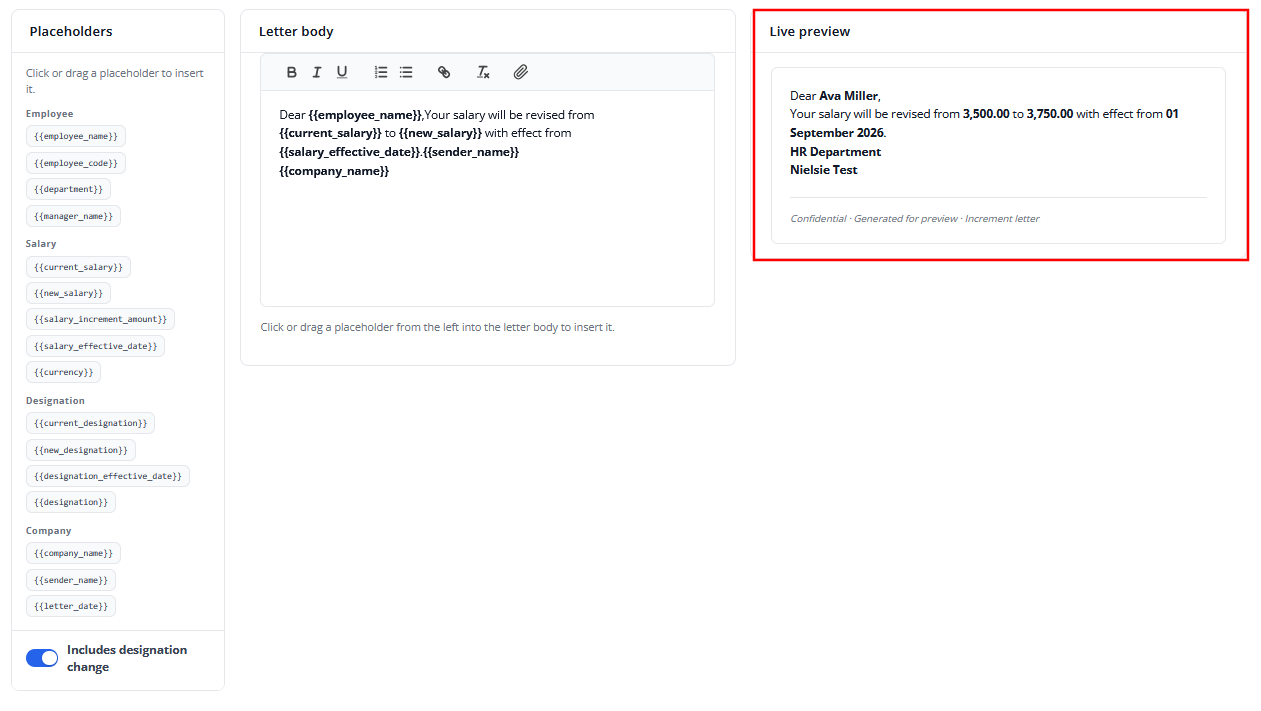Add a hyperlink via the link icon

coord(444,72)
